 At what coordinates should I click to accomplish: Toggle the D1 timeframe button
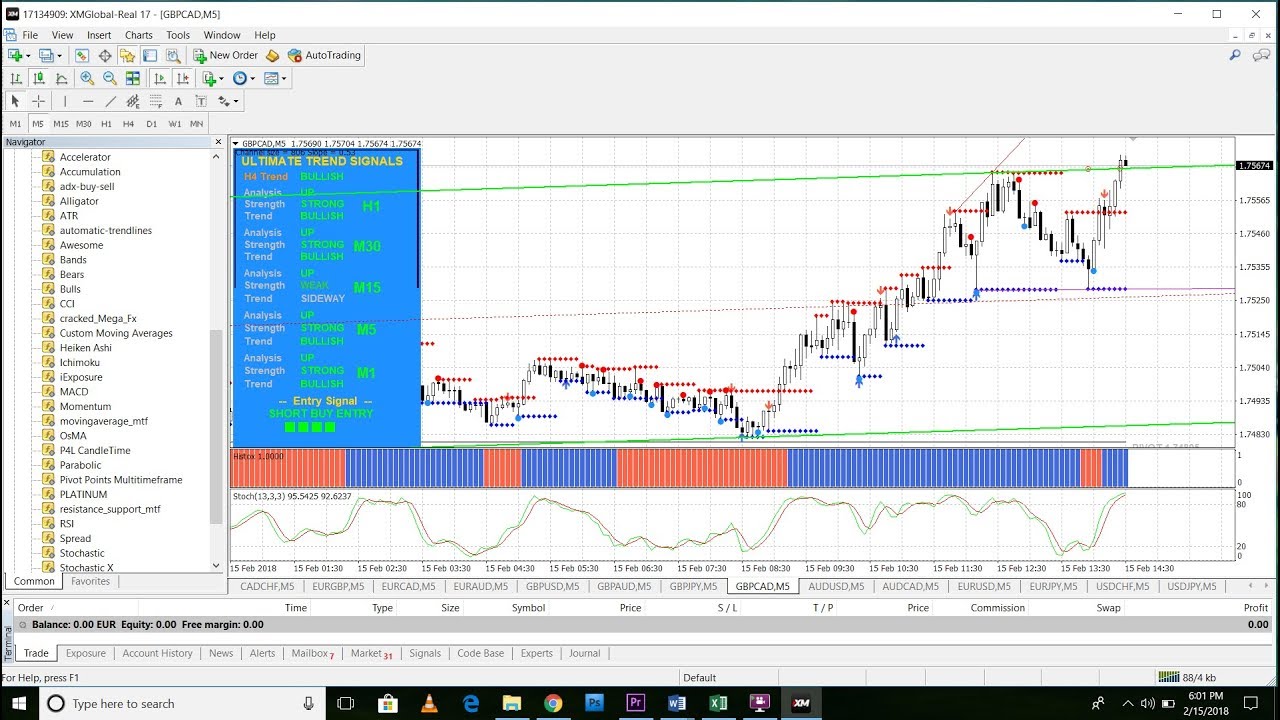pyautogui.click(x=151, y=124)
